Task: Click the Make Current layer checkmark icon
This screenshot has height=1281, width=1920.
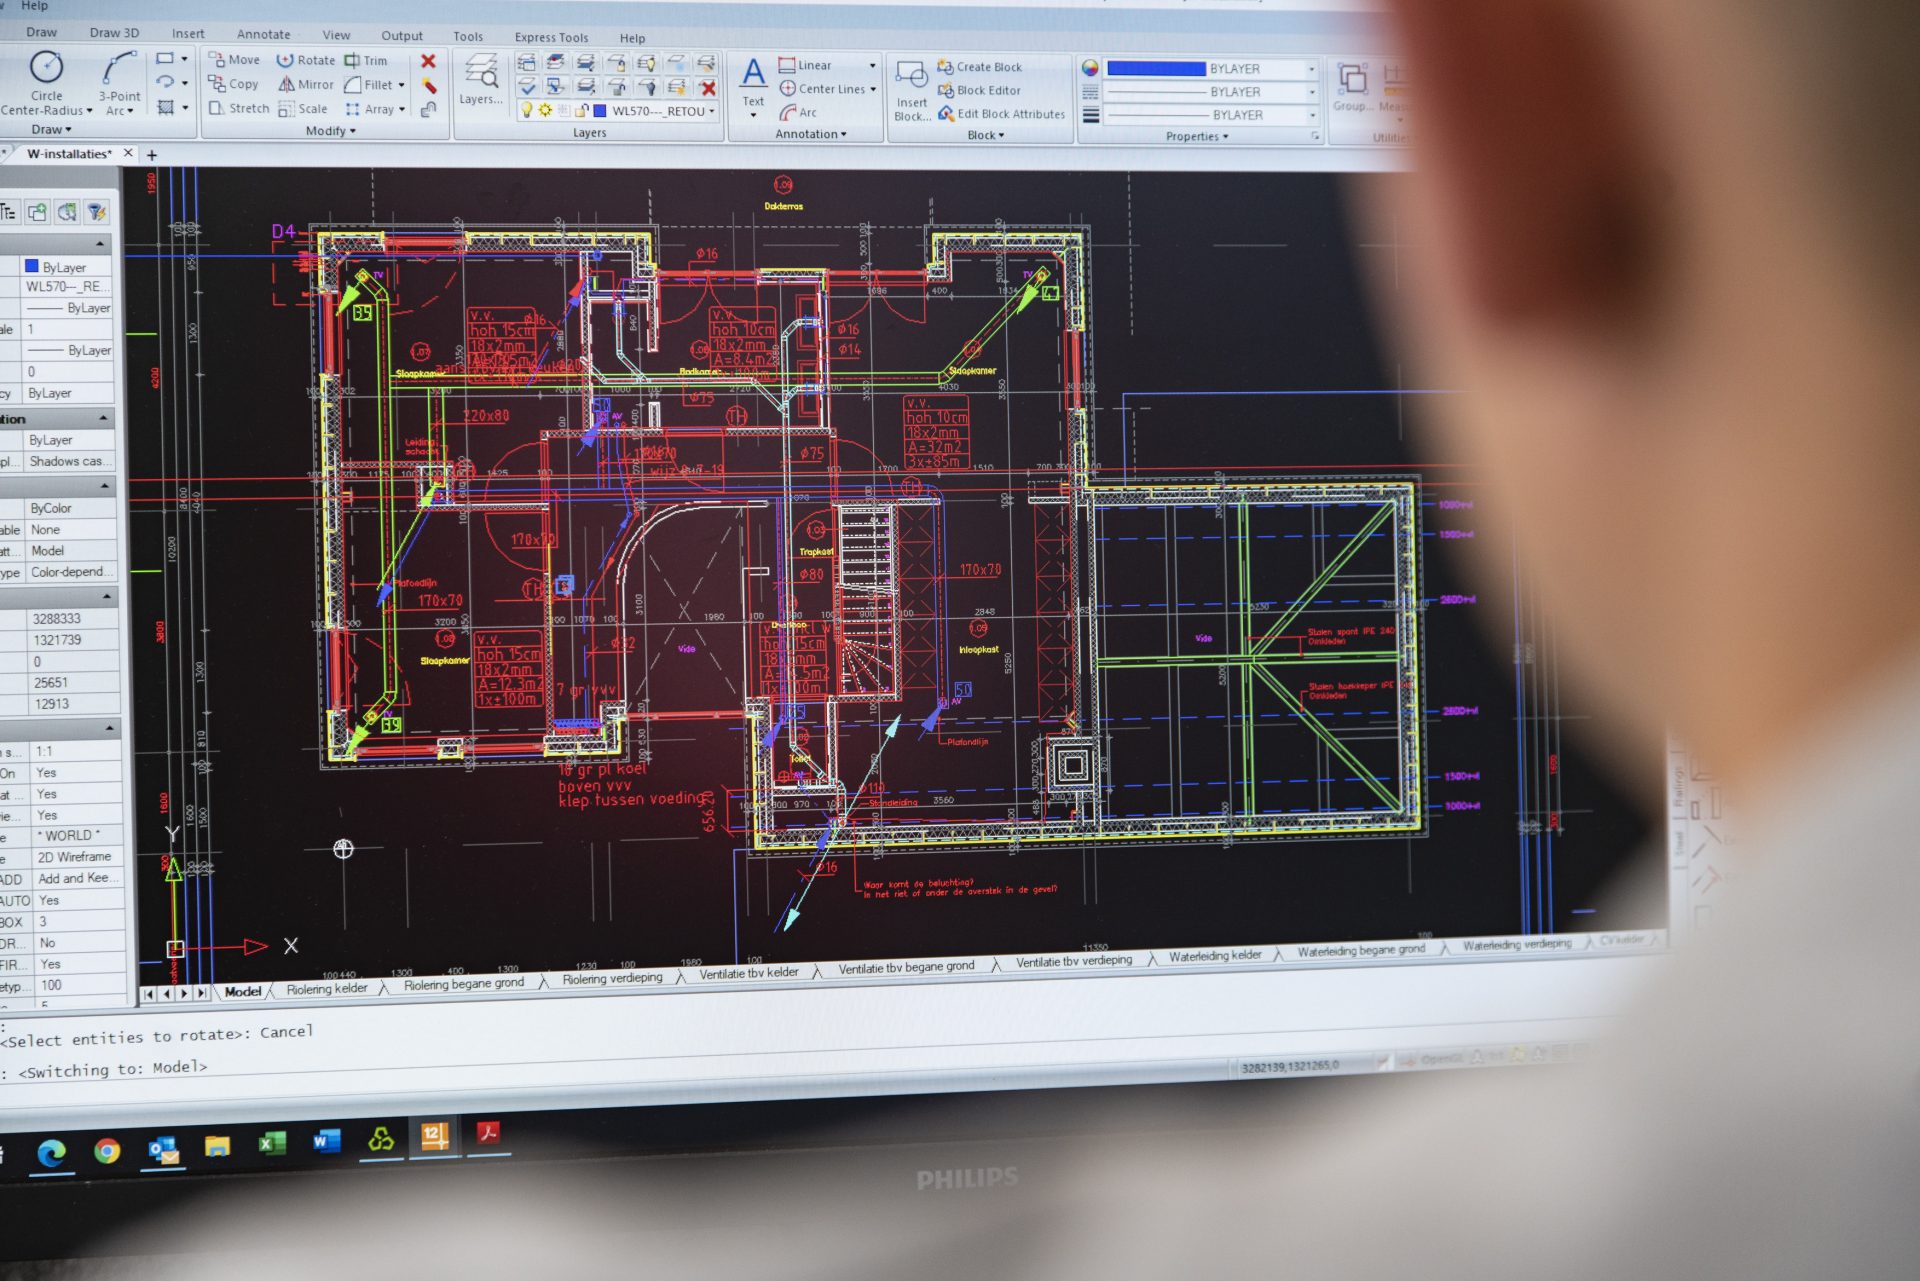Action: pyautogui.click(x=527, y=86)
